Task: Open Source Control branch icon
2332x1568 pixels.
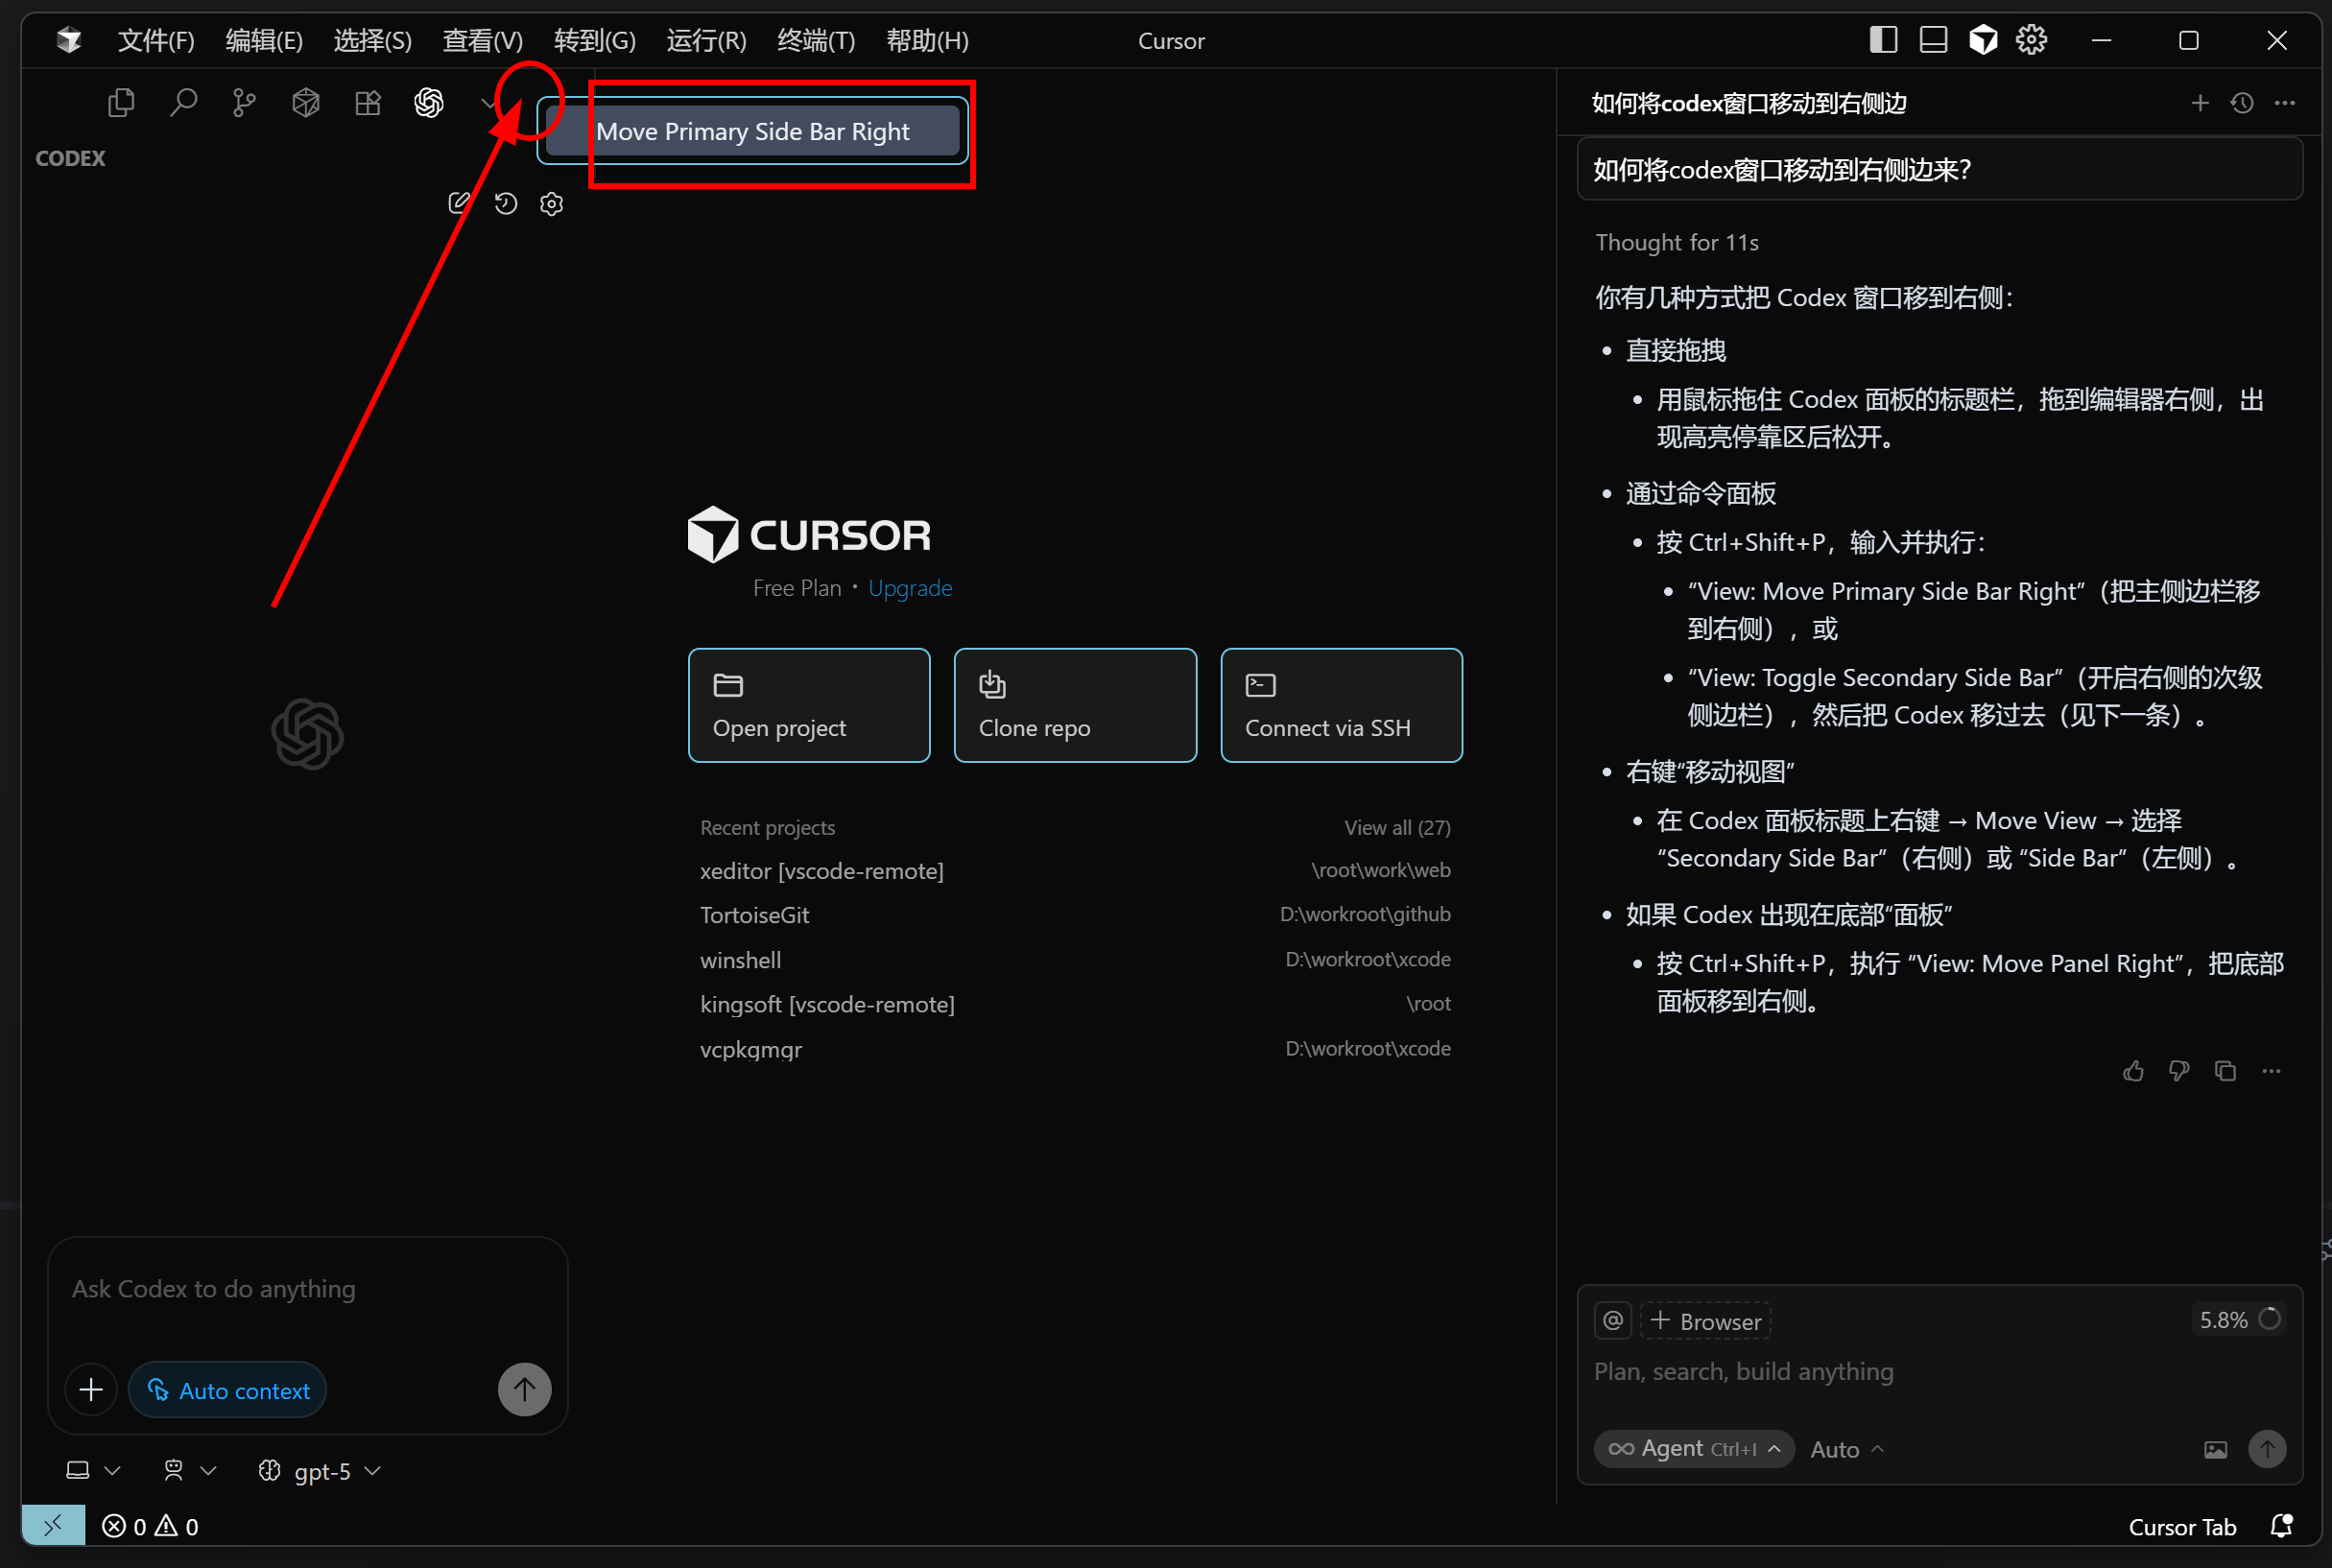Action: (244, 102)
